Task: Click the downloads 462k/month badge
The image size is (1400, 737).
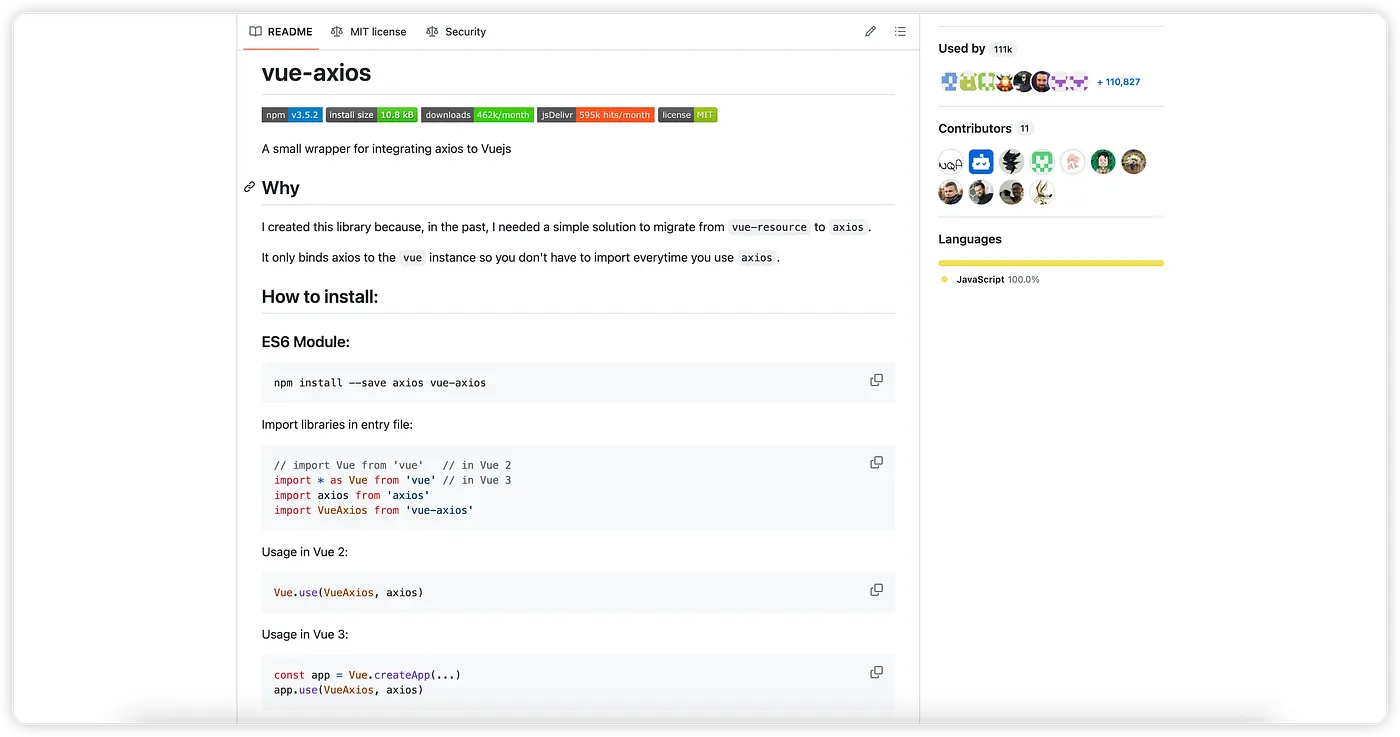Action: point(477,115)
